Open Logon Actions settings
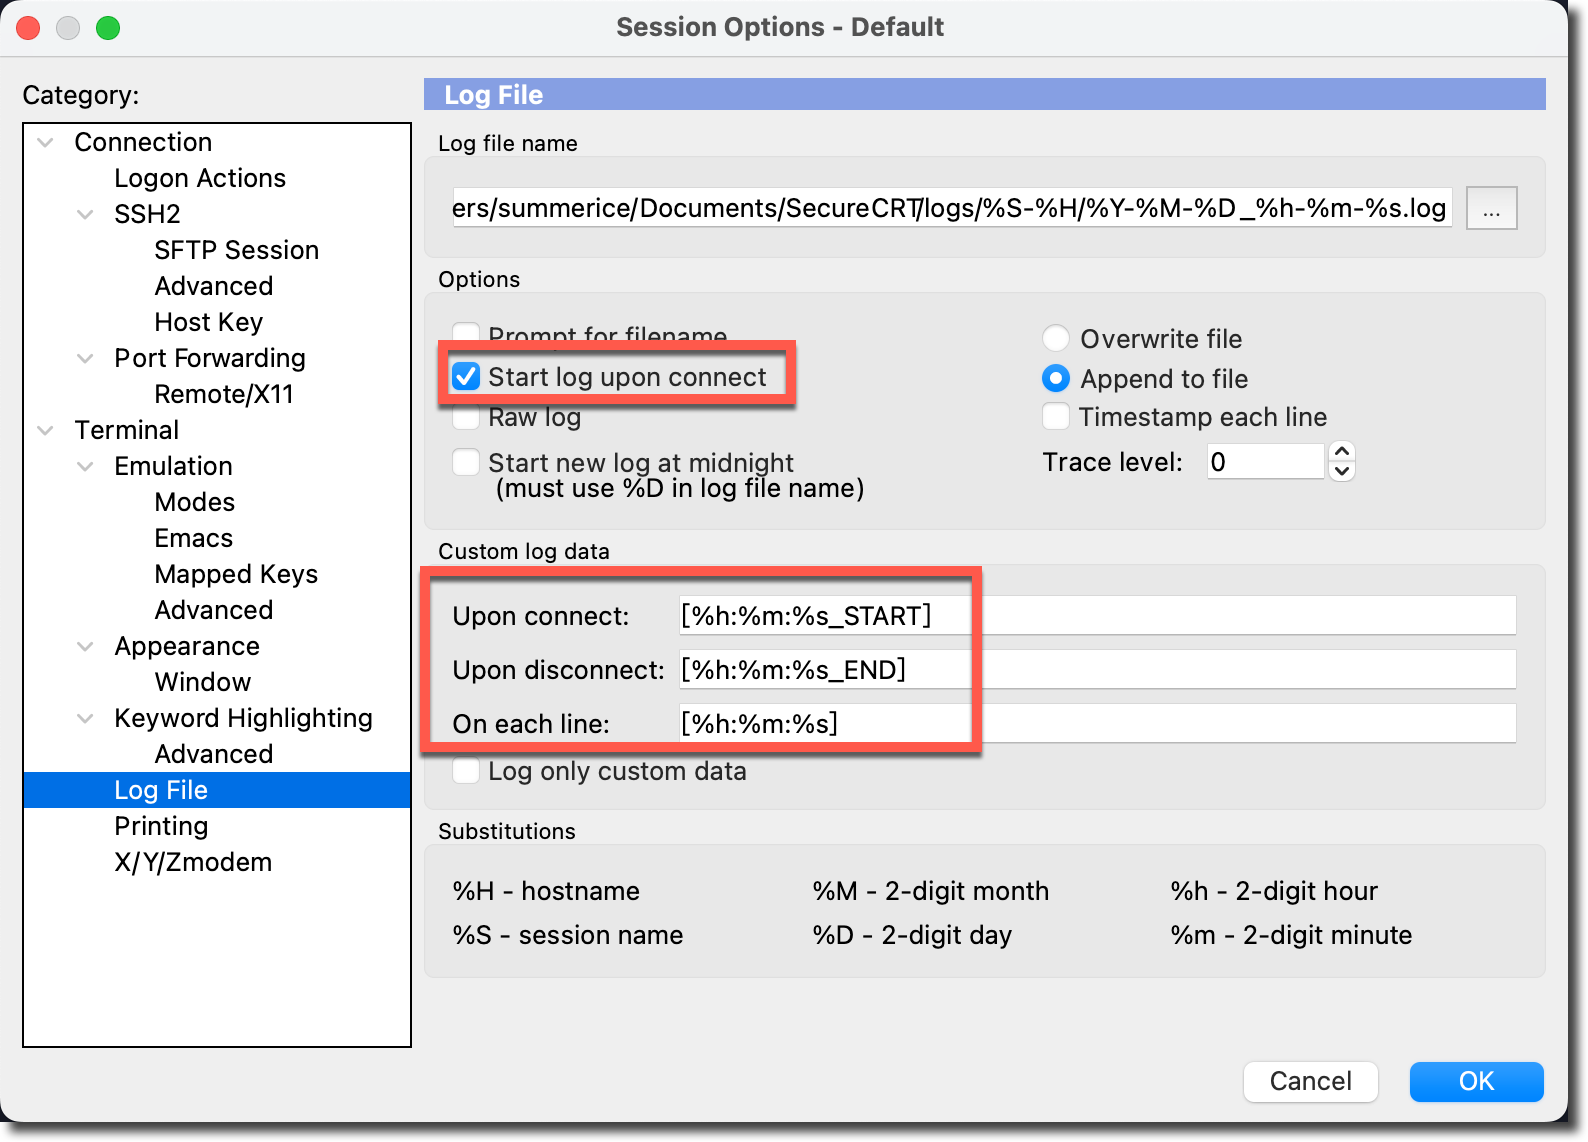This screenshot has height=1142, width=1588. (x=200, y=178)
